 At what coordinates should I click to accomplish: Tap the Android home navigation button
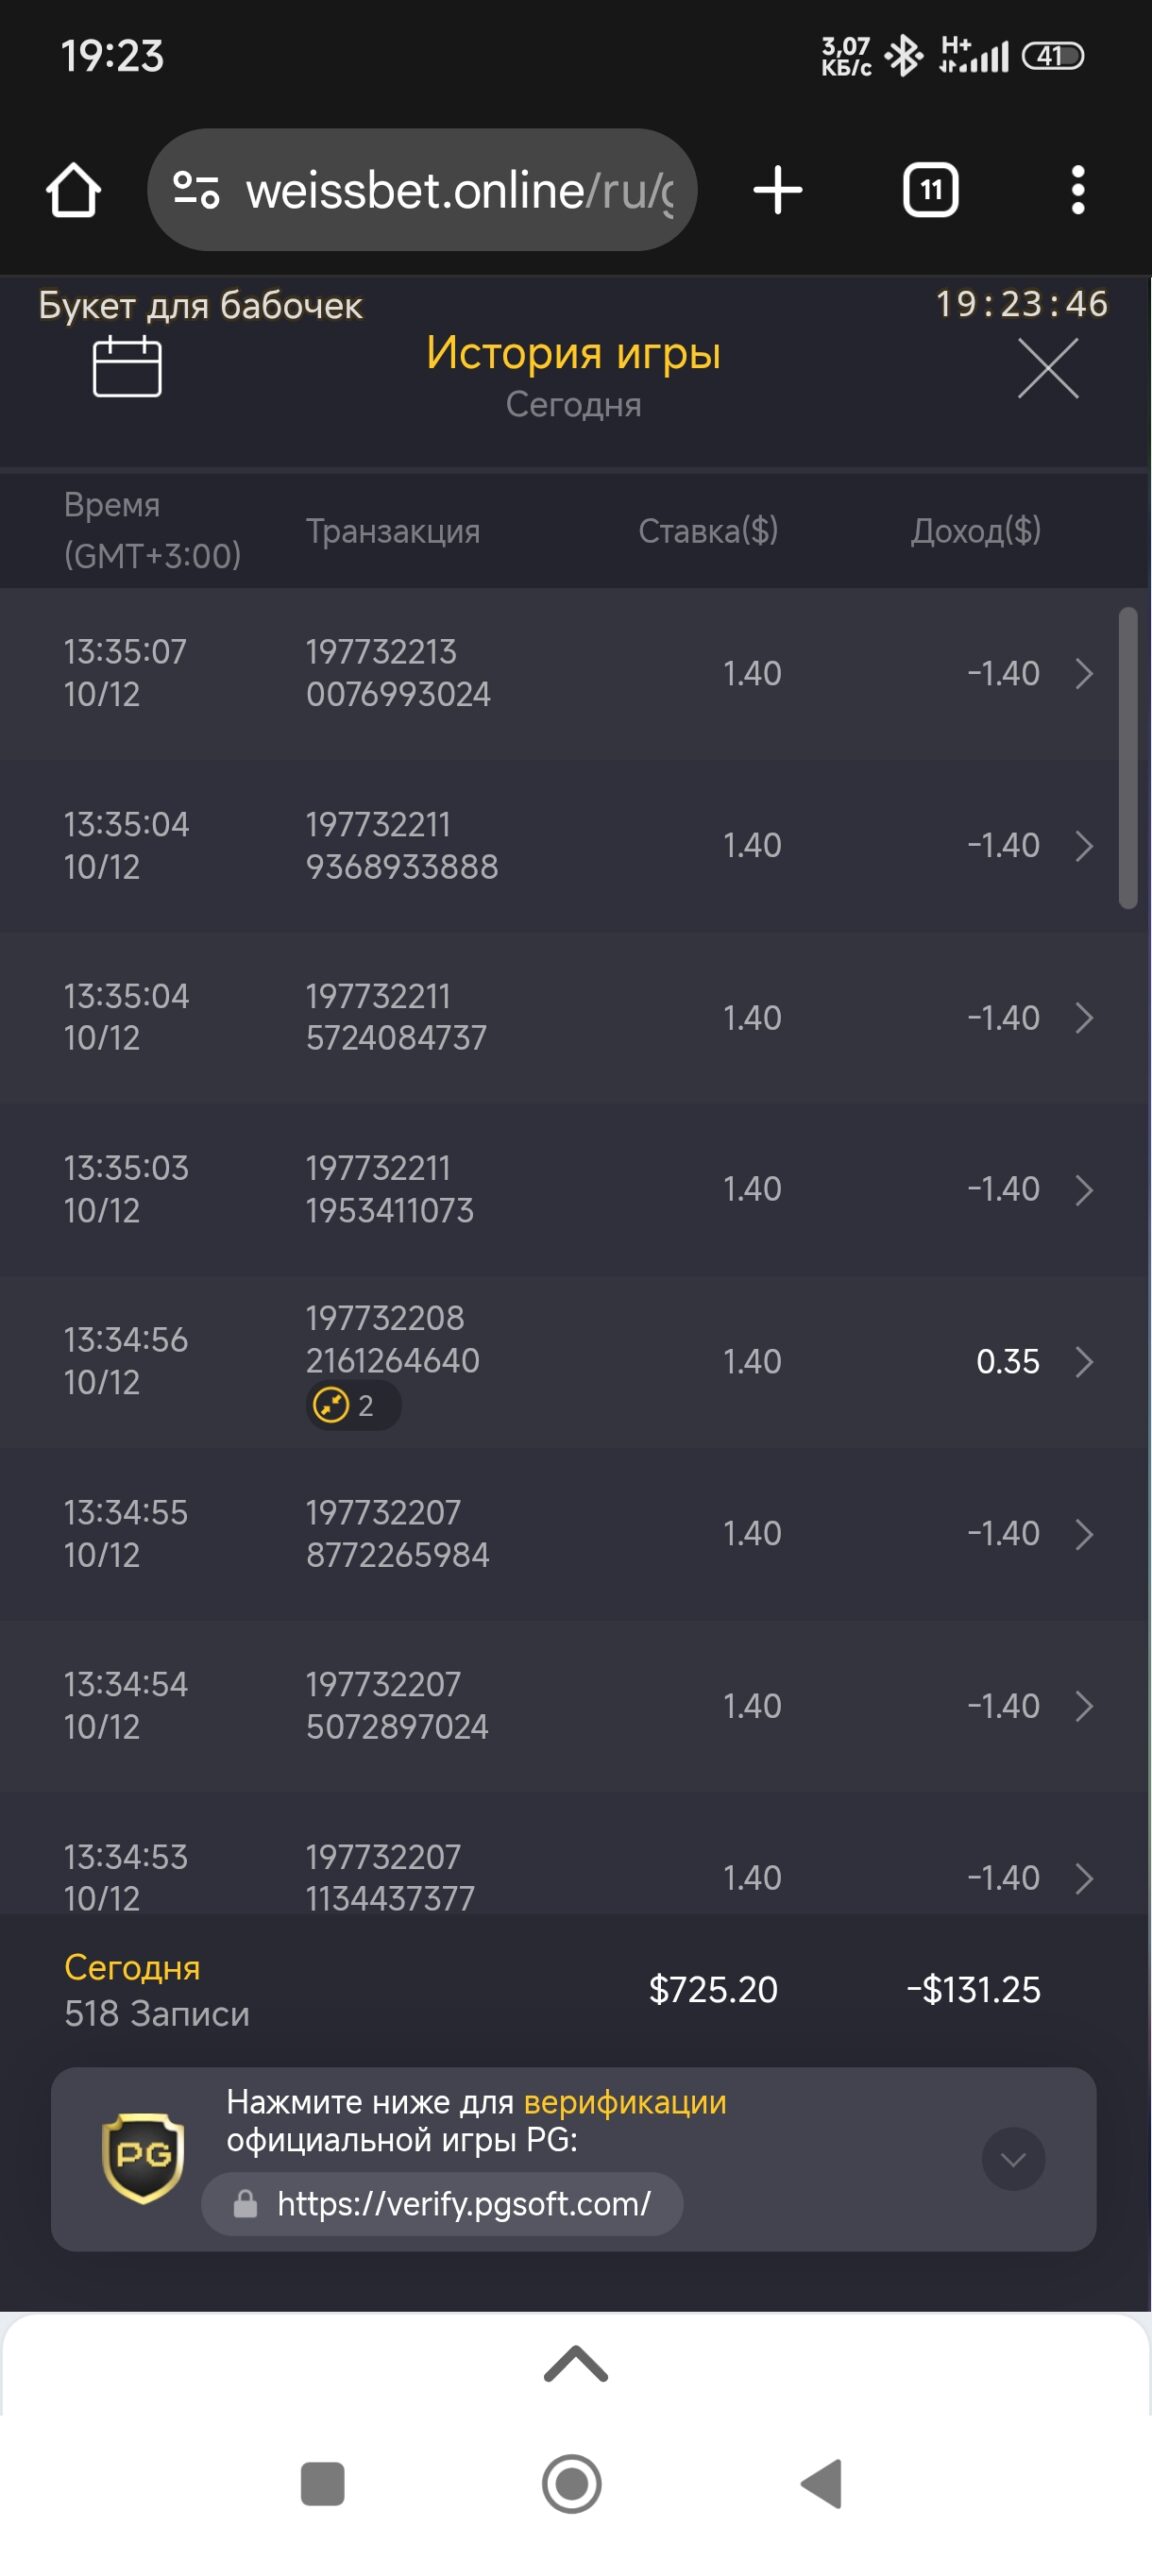click(571, 2483)
